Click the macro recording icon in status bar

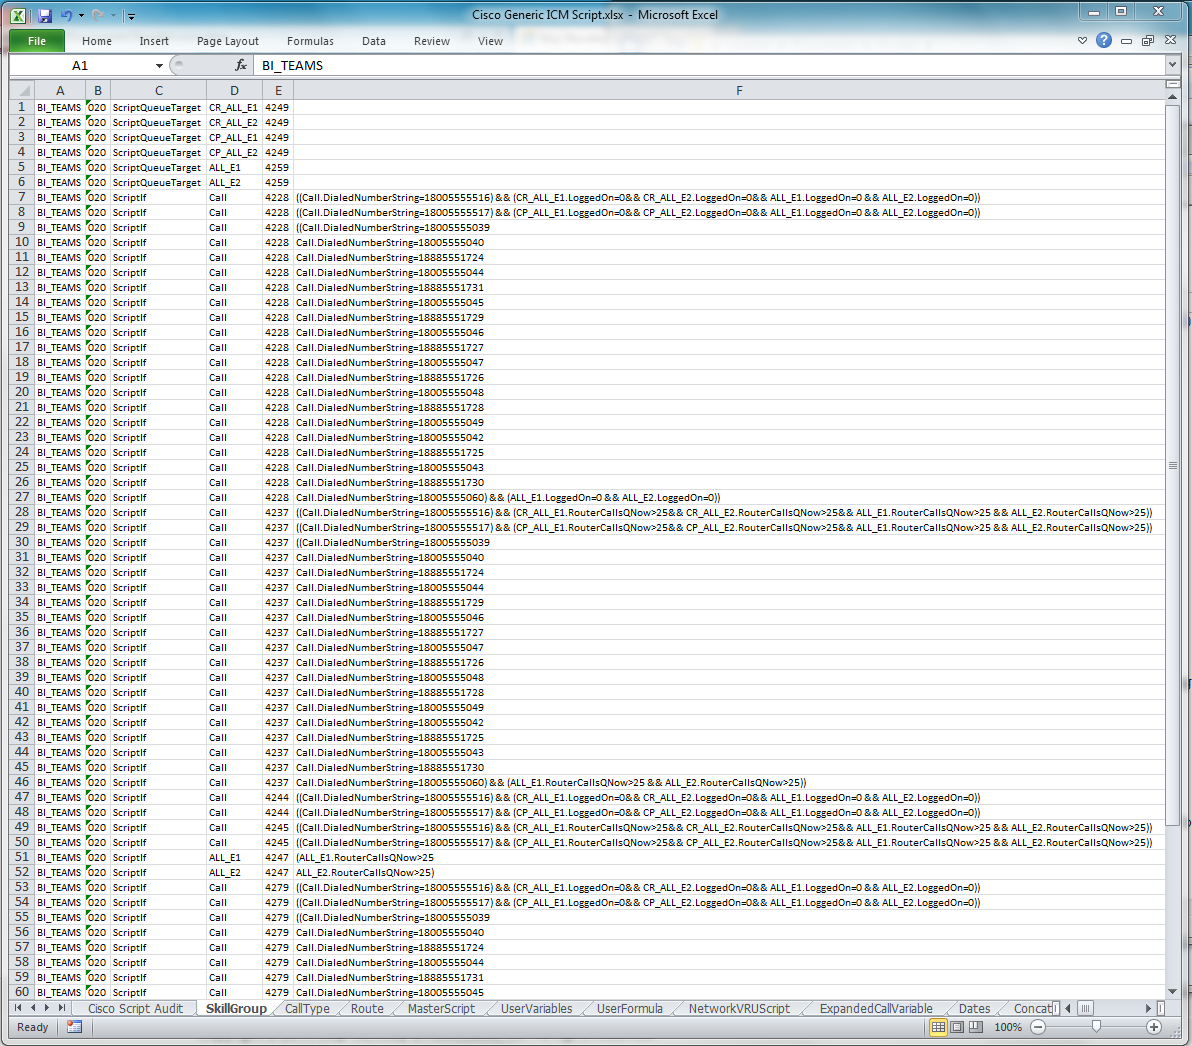[74, 1027]
